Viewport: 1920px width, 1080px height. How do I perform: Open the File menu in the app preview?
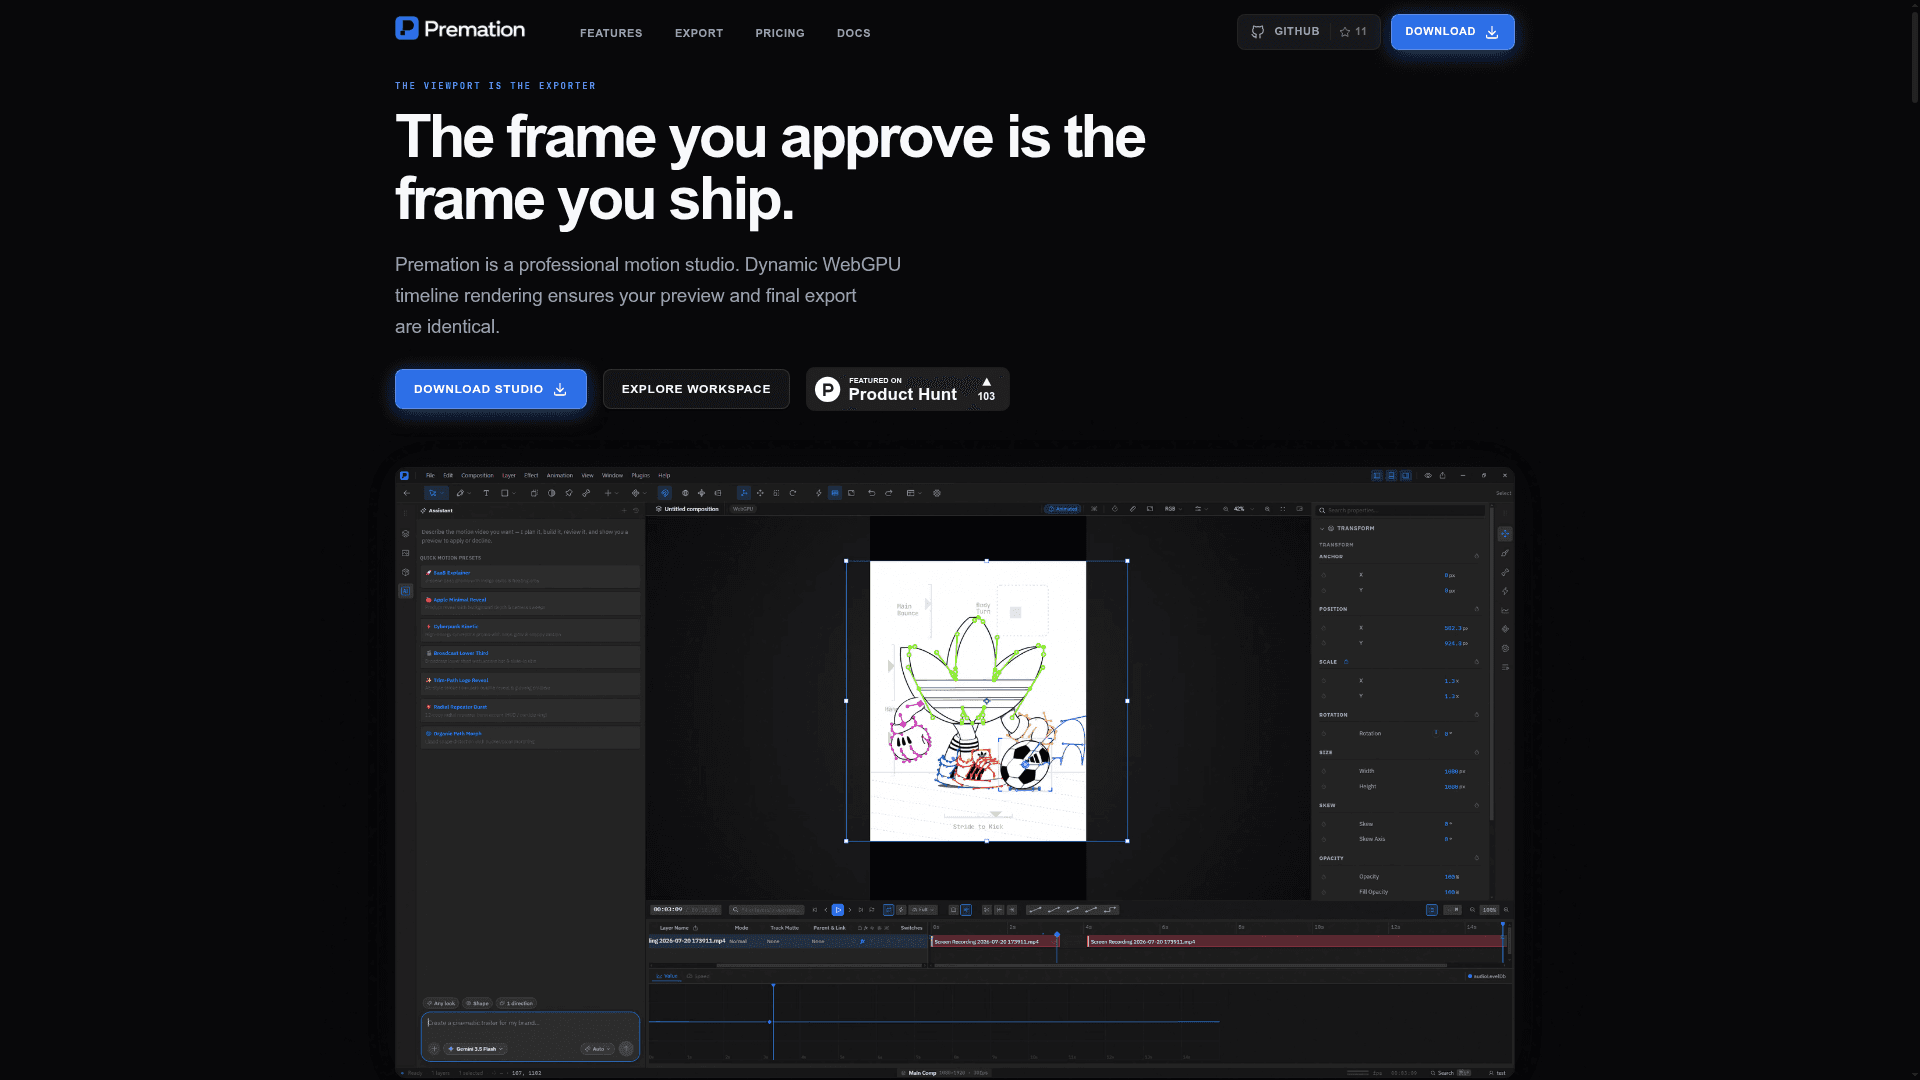(430, 475)
